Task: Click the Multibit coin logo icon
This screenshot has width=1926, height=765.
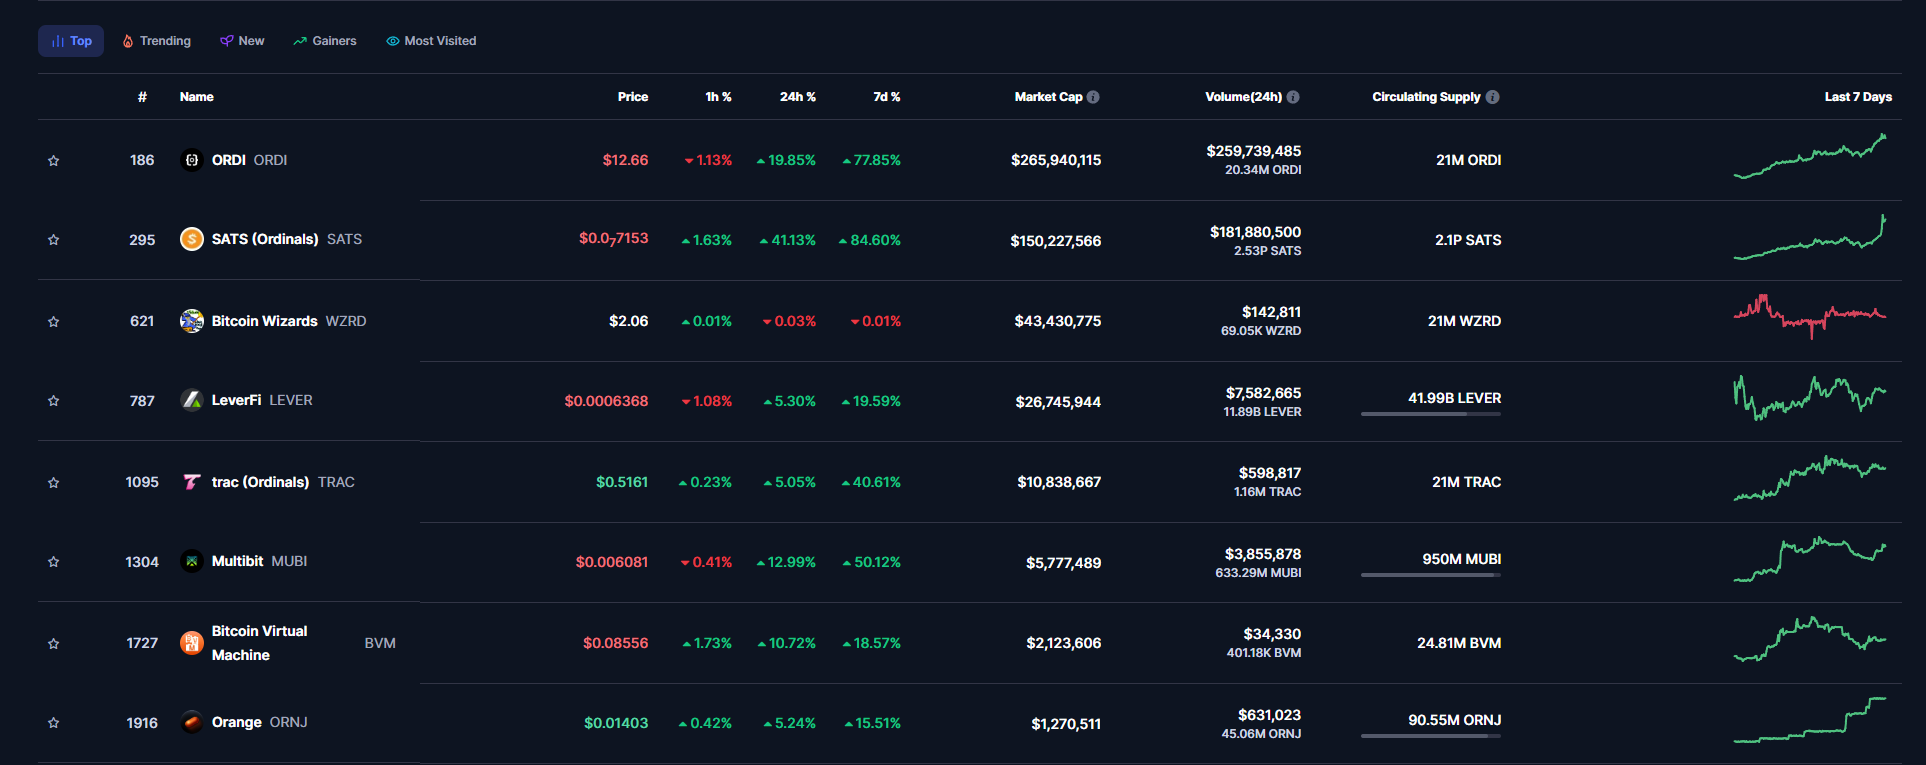Action: click(191, 562)
